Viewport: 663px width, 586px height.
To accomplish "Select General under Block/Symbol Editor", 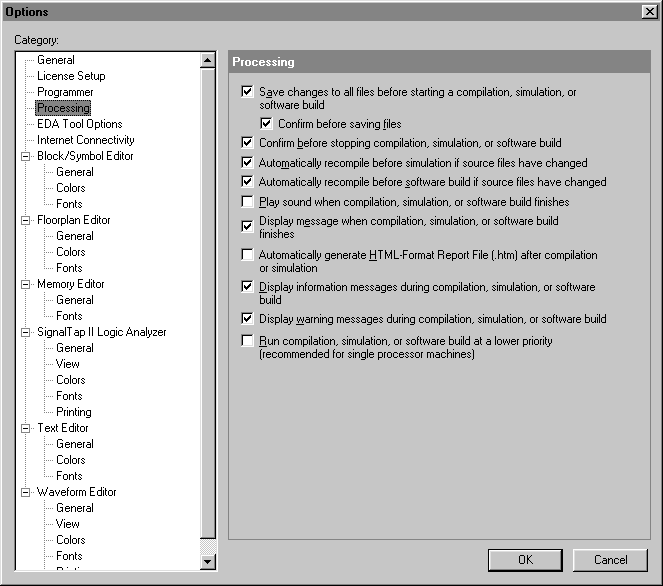I will click(x=75, y=172).
